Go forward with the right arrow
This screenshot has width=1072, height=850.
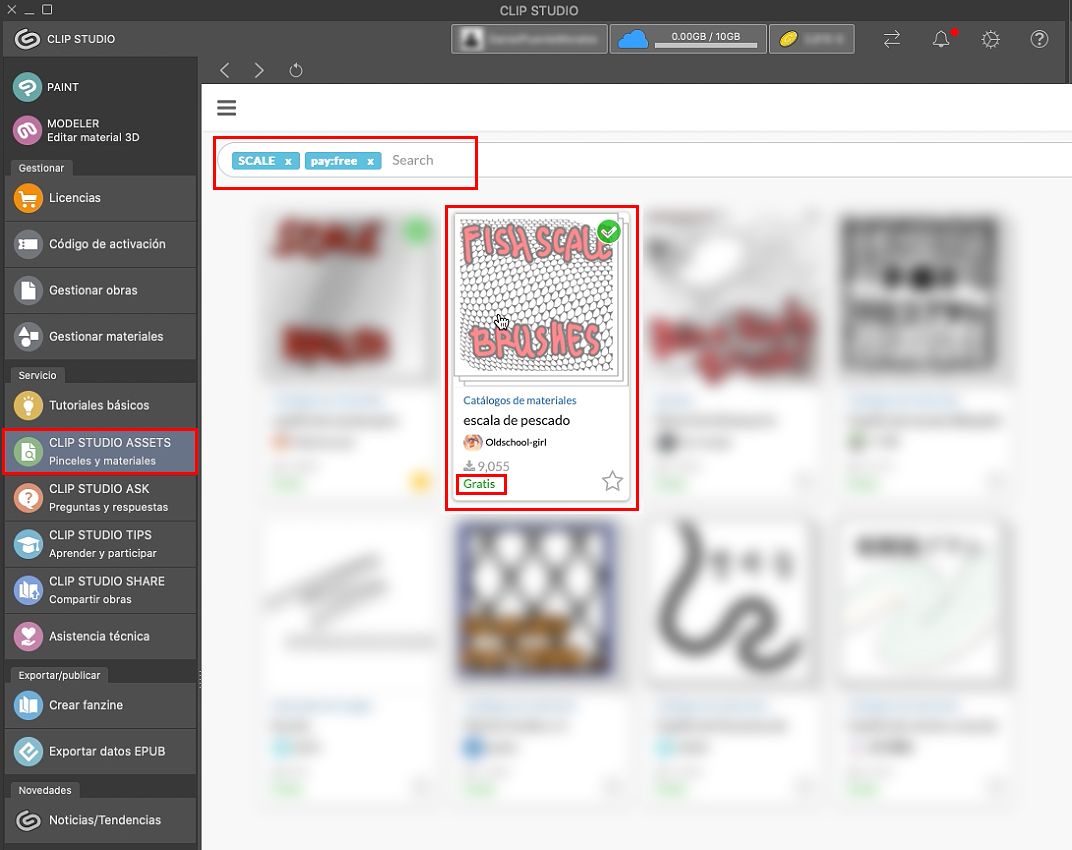pyautogui.click(x=259, y=70)
